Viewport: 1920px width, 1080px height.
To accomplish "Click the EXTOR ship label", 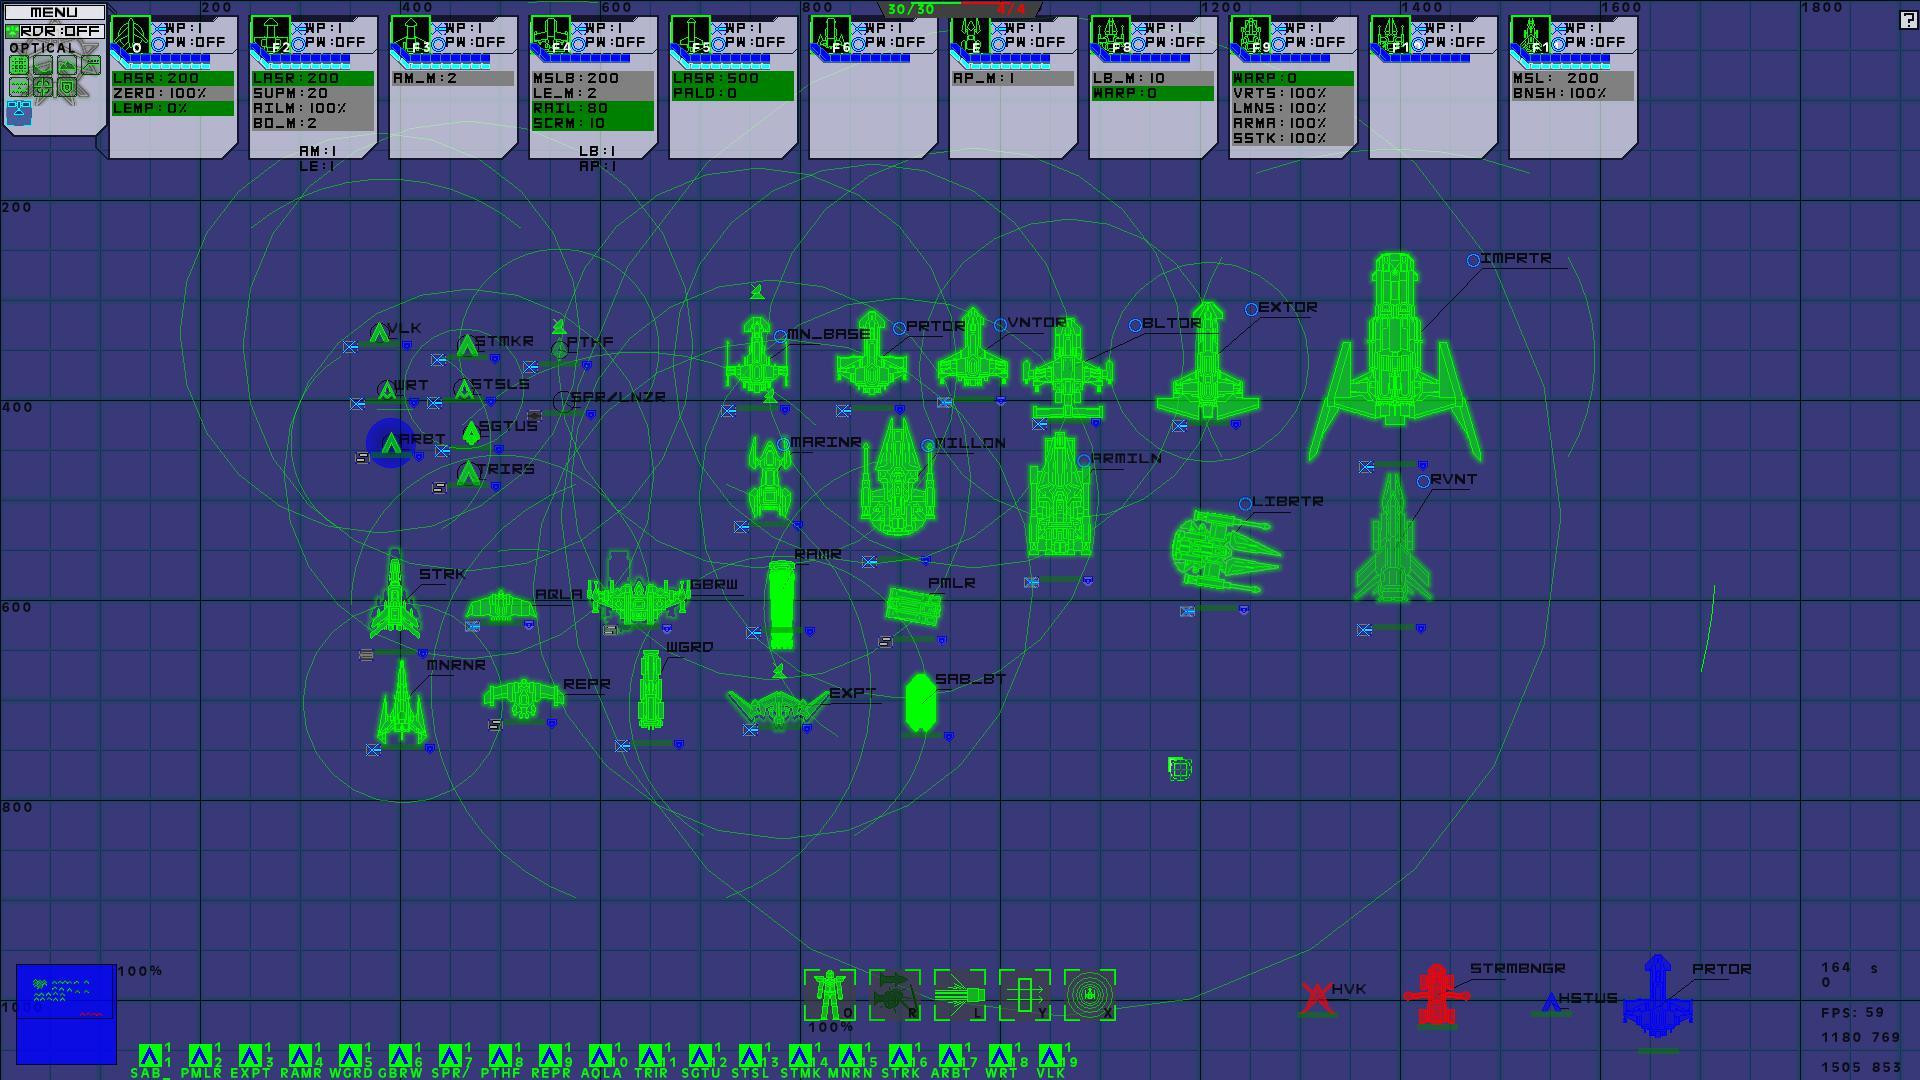I will 1288,308.
